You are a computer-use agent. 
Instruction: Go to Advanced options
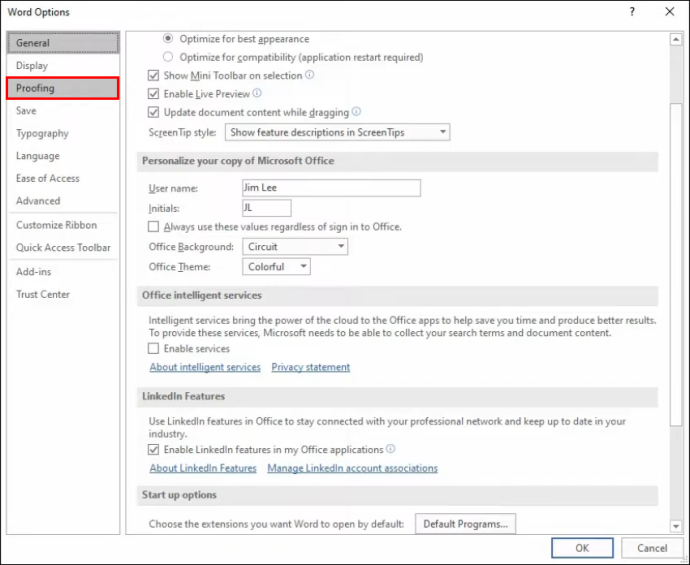click(63, 201)
